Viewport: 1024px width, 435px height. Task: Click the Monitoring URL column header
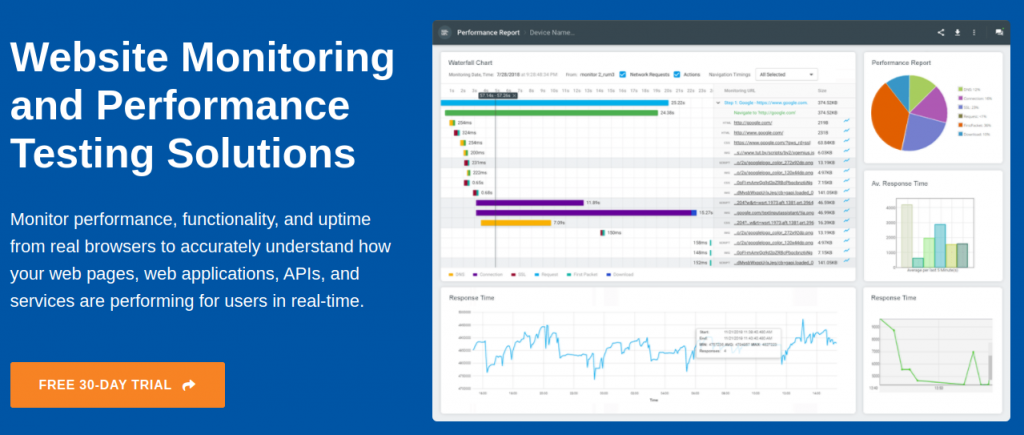click(x=741, y=91)
